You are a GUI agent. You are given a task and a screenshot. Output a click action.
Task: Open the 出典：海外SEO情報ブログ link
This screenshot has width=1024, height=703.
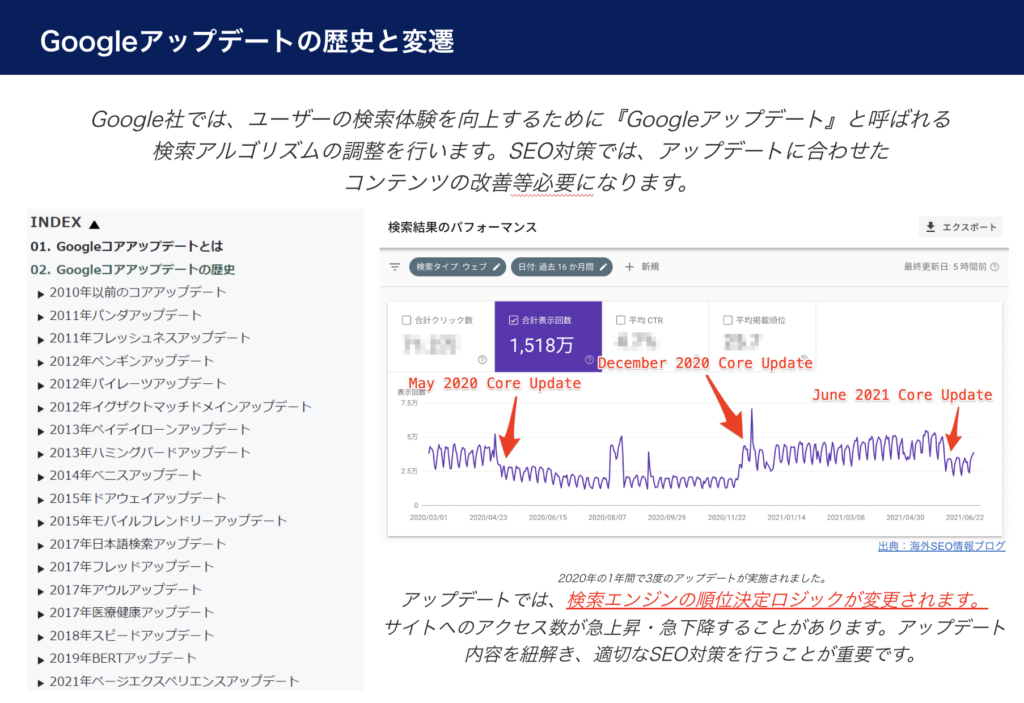(x=941, y=546)
